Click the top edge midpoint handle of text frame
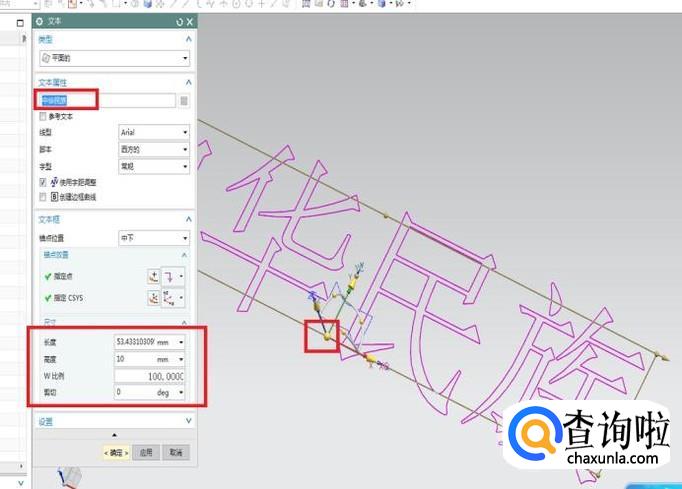This screenshot has height=489, width=682. tap(385, 215)
